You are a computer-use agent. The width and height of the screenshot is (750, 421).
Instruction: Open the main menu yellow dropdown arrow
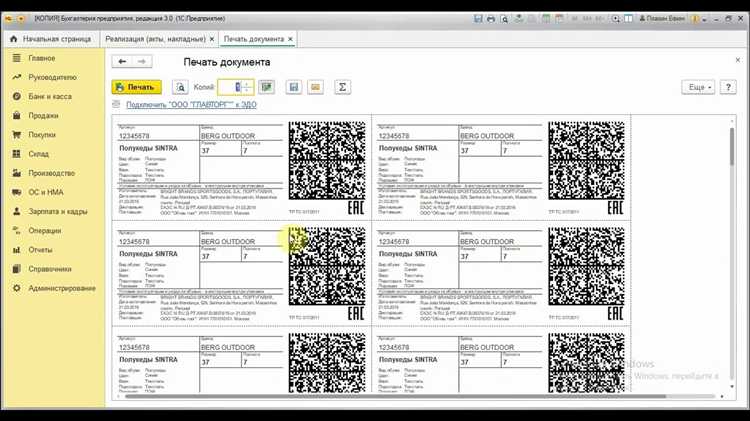pos(21,19)
